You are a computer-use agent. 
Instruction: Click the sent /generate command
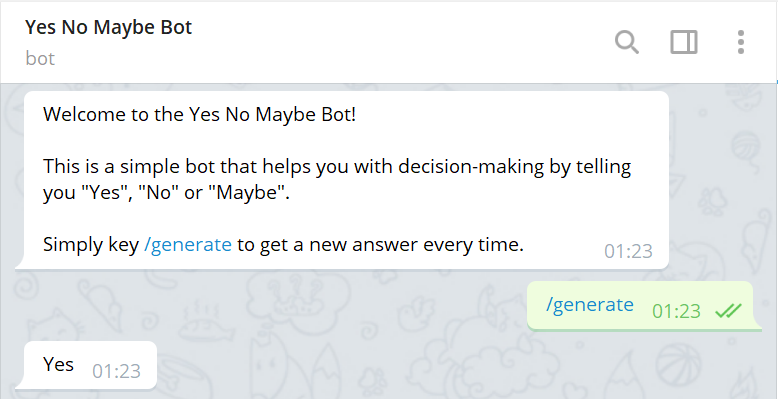(x=589, y=304)
